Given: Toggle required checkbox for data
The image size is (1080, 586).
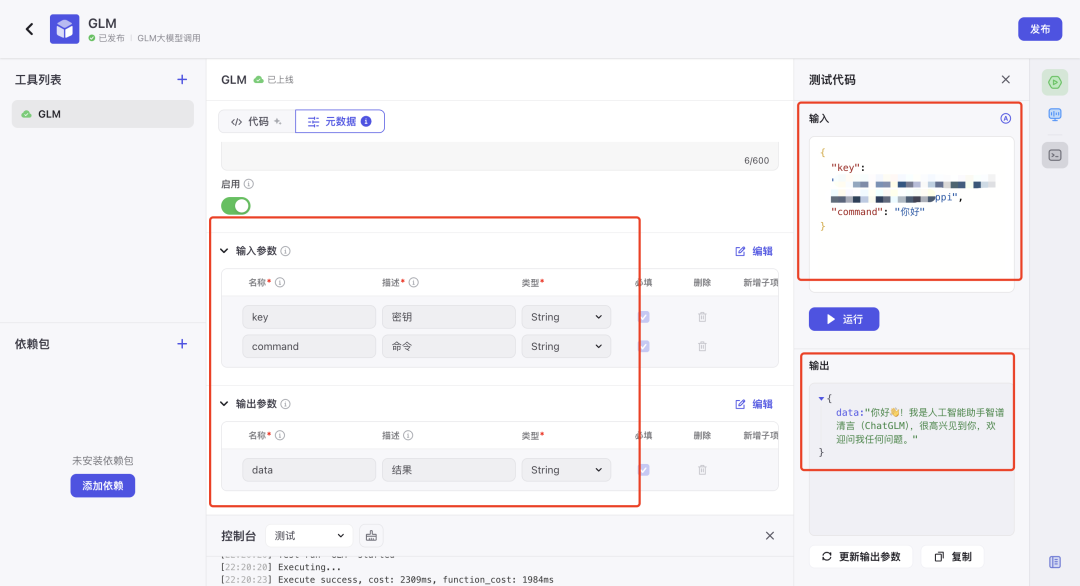Looking at the screenshot, I should pos(643,470).
